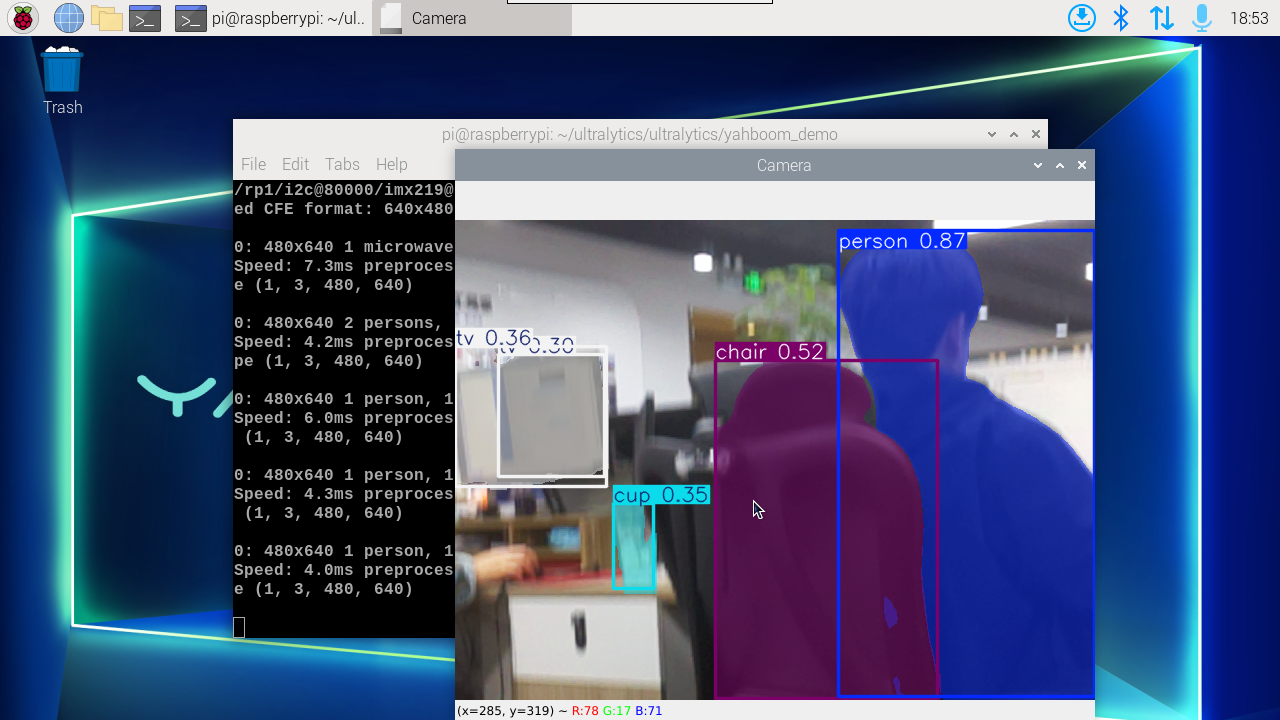Viewport: 1280px width, 720px height.
Task: Click the "0: 480x640 1 microwave" terminal line
Action: 344,247
